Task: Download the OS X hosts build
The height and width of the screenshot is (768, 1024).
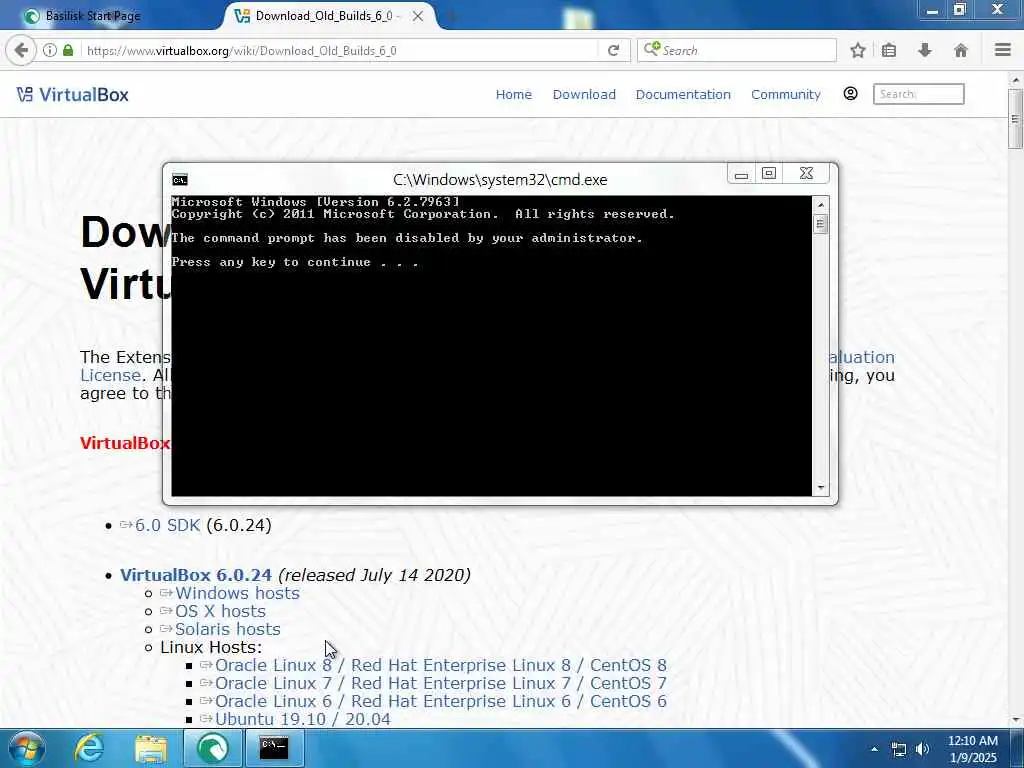Action: pyautogui.click(x=220, y=611)
